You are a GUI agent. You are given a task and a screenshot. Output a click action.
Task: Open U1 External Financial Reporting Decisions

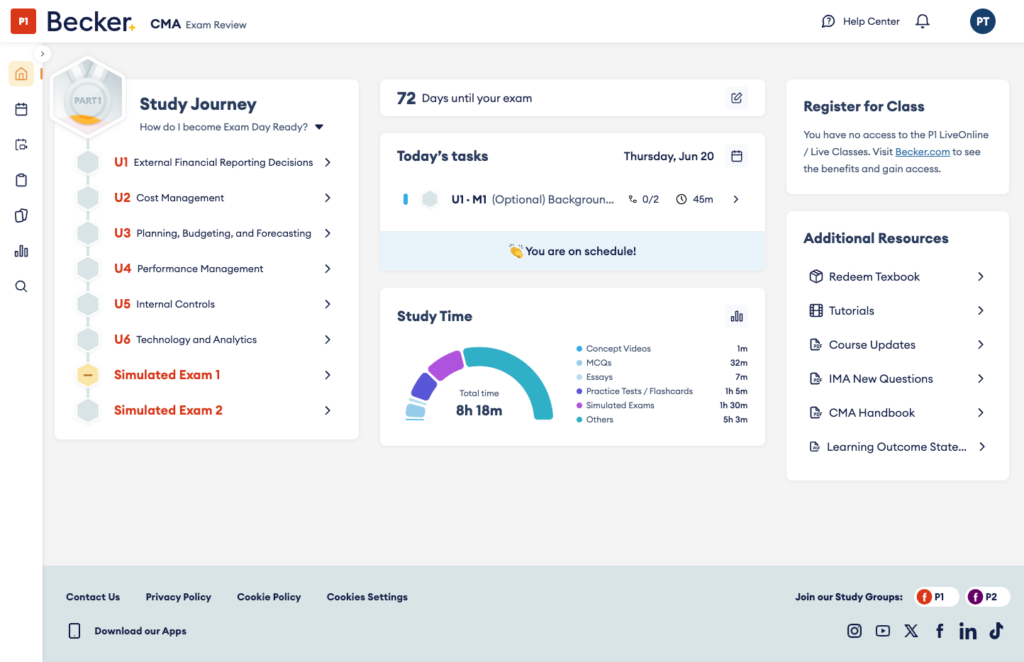tap(222, 162)
